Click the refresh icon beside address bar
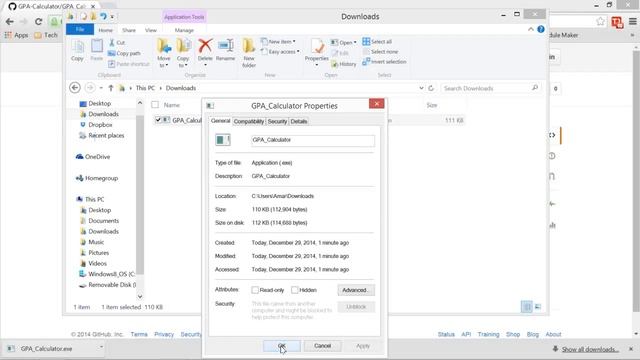 431,88
